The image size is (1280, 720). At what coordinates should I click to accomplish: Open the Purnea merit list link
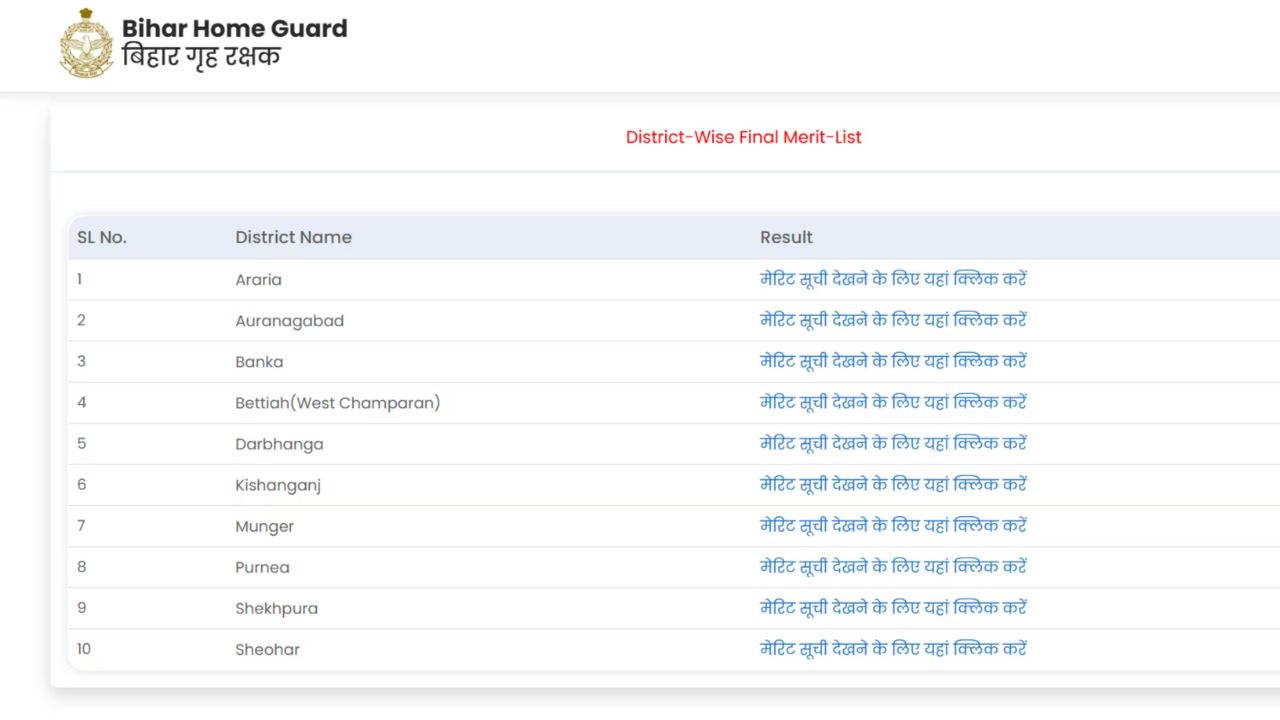(893, 566)
